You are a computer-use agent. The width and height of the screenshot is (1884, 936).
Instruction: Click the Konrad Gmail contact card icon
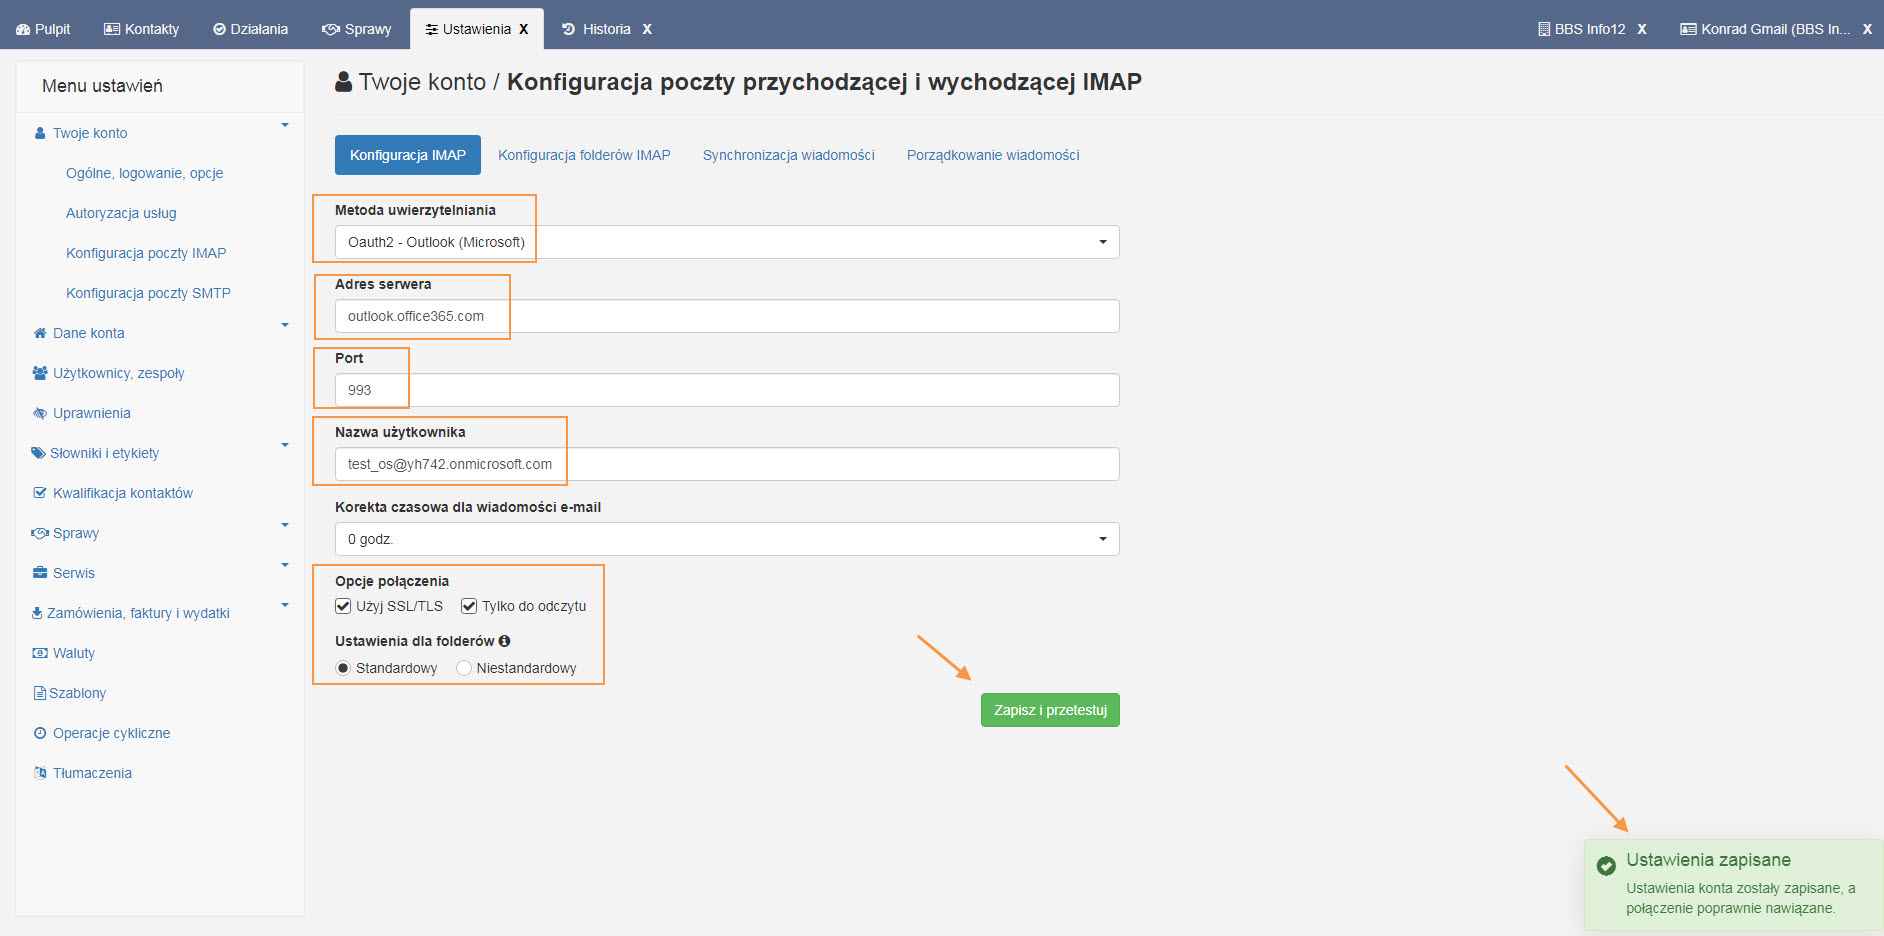(x=1688, y=30)
